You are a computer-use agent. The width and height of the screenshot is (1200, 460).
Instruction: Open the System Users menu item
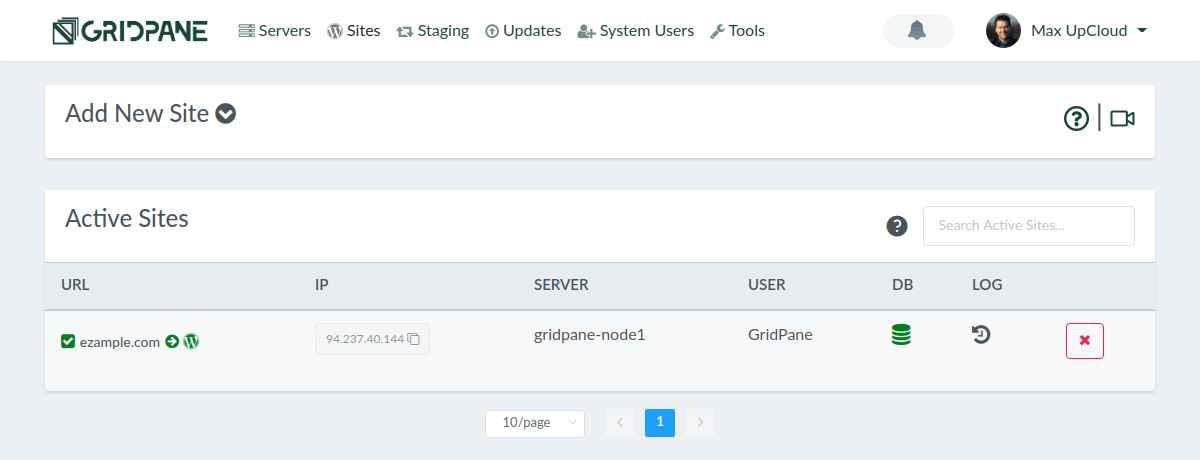[x=636, y=31]
